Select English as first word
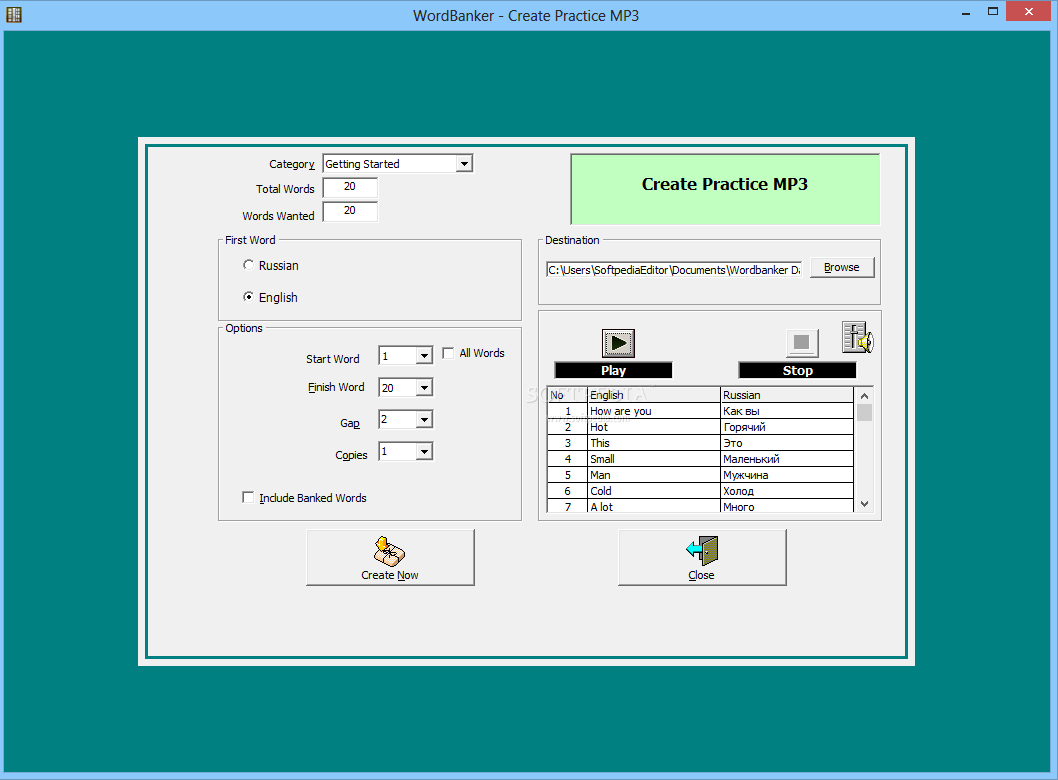 pos(248,297)
